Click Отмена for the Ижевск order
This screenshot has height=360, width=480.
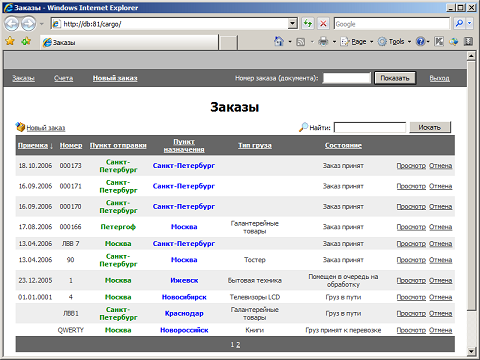click(440, 281)
